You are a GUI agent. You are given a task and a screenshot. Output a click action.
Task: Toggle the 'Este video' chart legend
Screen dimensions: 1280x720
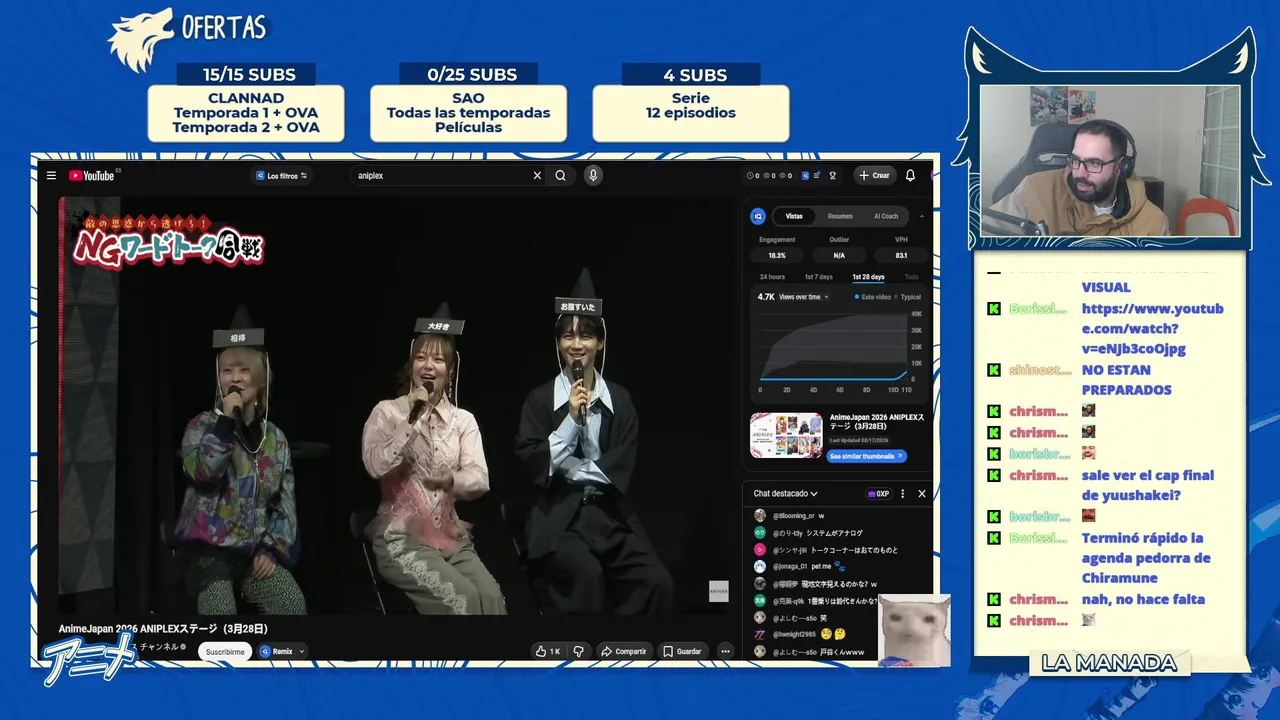pos(872,297)
